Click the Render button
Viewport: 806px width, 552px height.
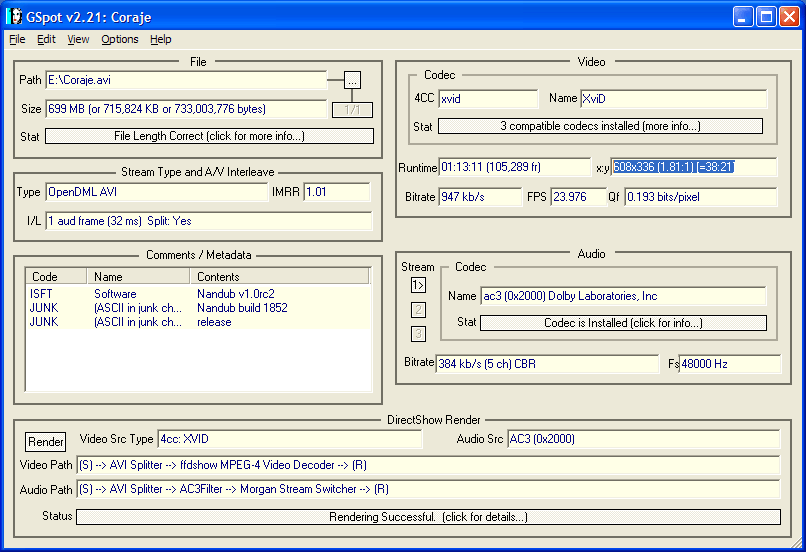point(46,442)
